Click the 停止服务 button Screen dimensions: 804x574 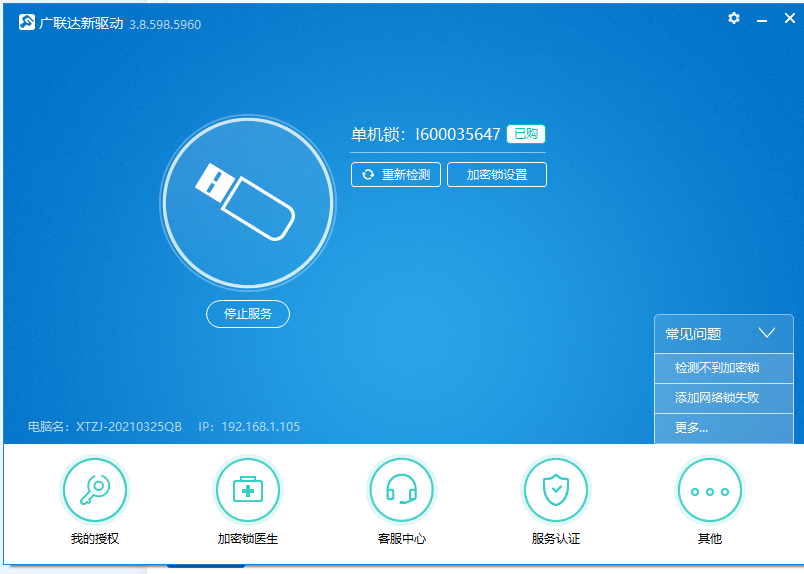(x=248, y=314)
